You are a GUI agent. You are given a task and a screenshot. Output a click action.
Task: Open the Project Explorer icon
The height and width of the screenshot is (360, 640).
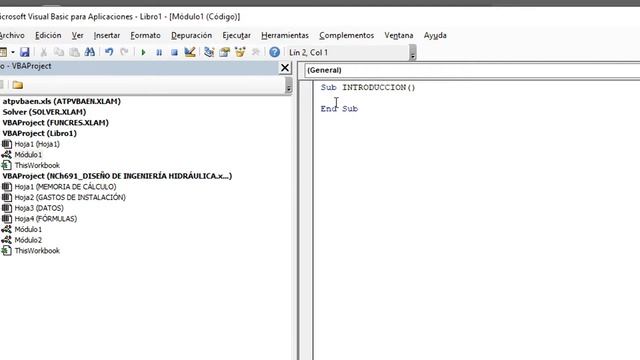[209, 52]
